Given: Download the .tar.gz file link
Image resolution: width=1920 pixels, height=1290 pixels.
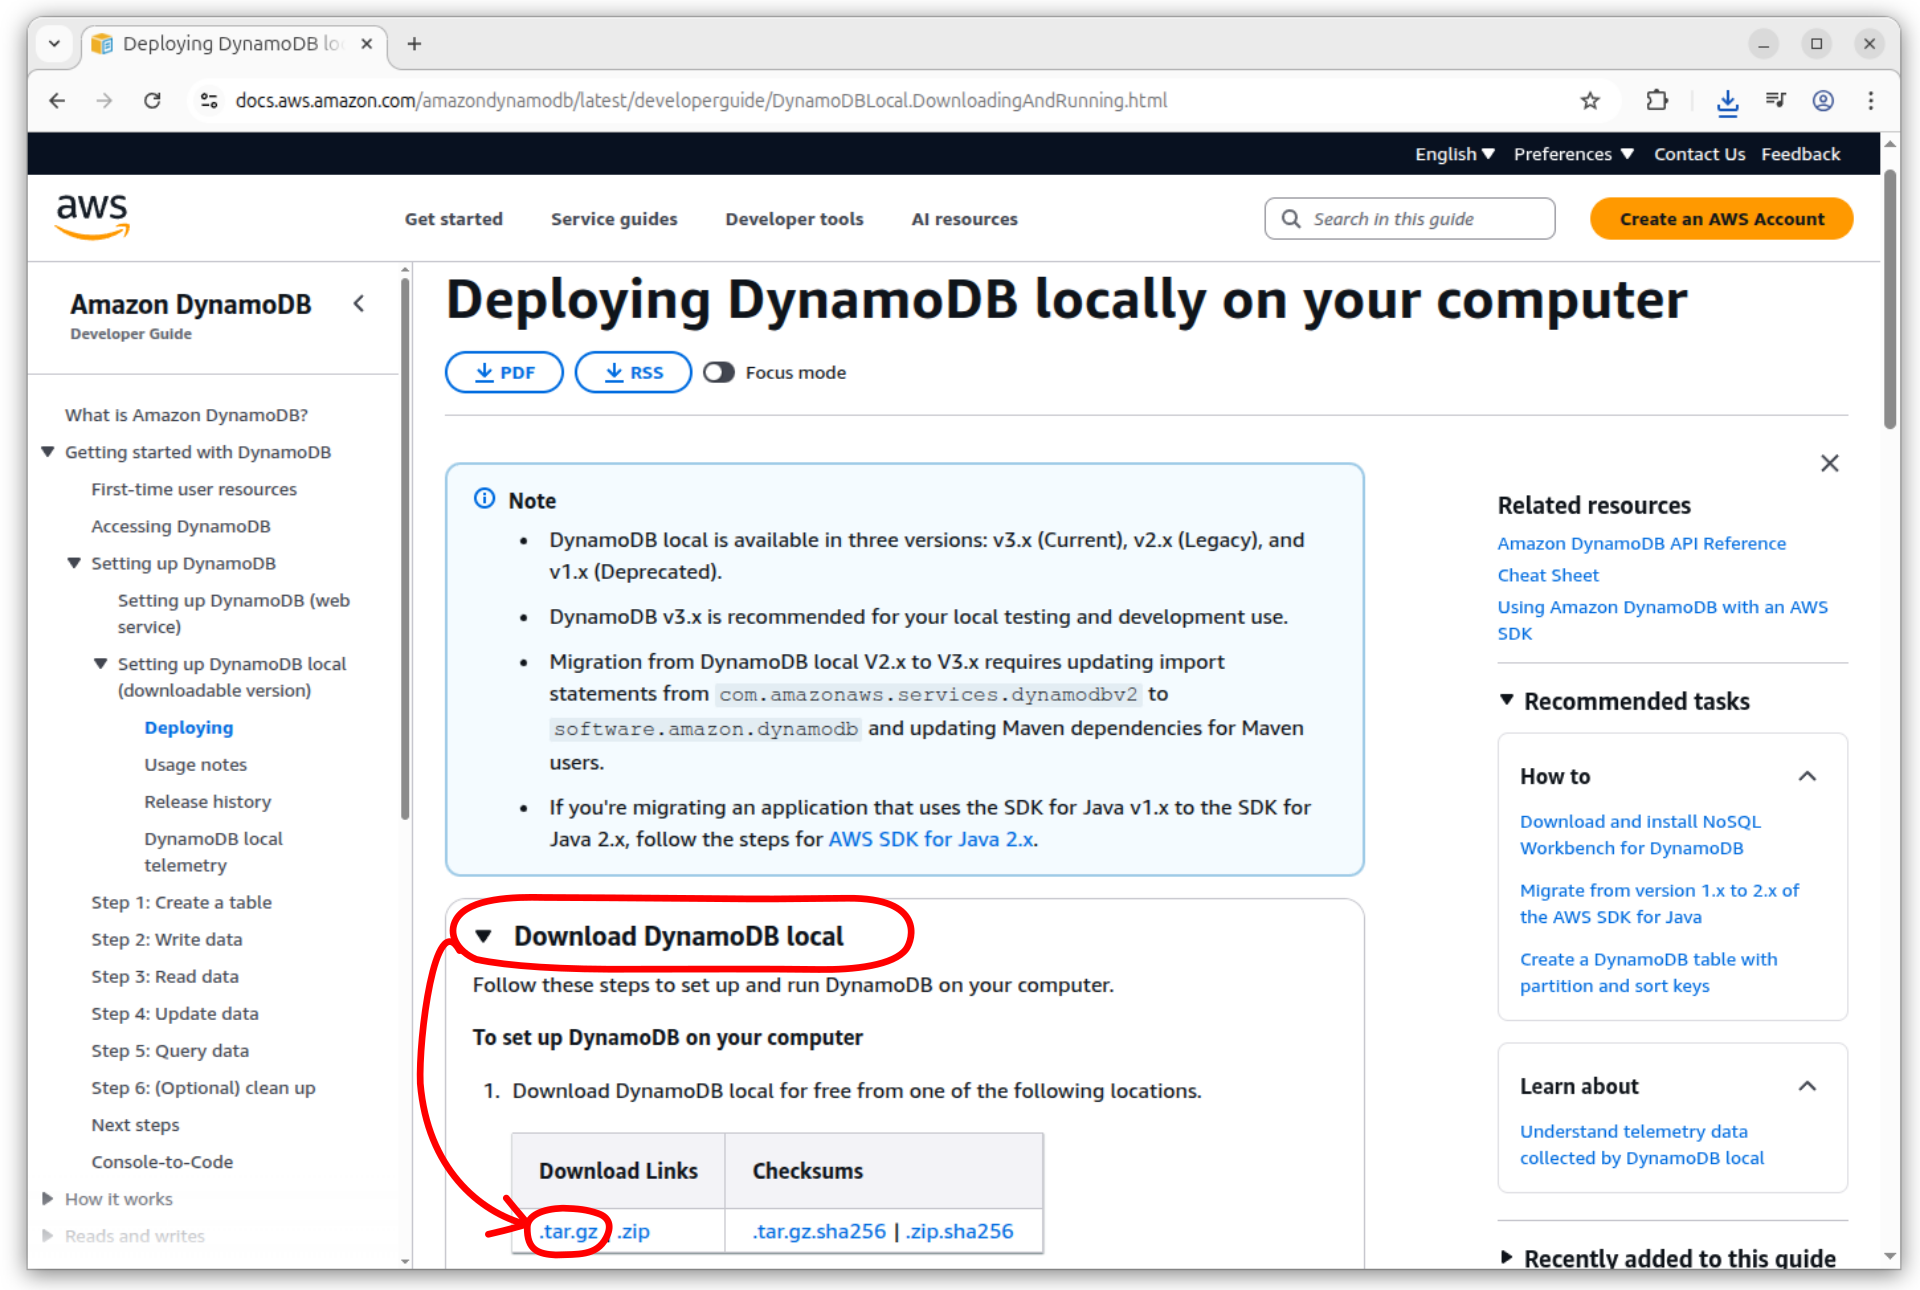Looking at the screenshot, I should point(569,1231).
